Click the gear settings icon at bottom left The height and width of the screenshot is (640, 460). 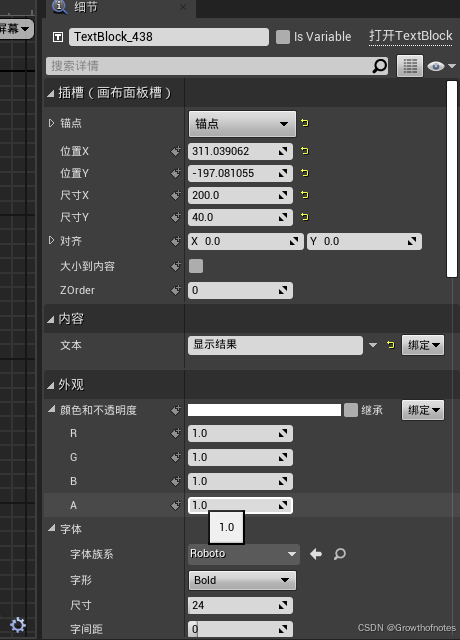(18, 624)
